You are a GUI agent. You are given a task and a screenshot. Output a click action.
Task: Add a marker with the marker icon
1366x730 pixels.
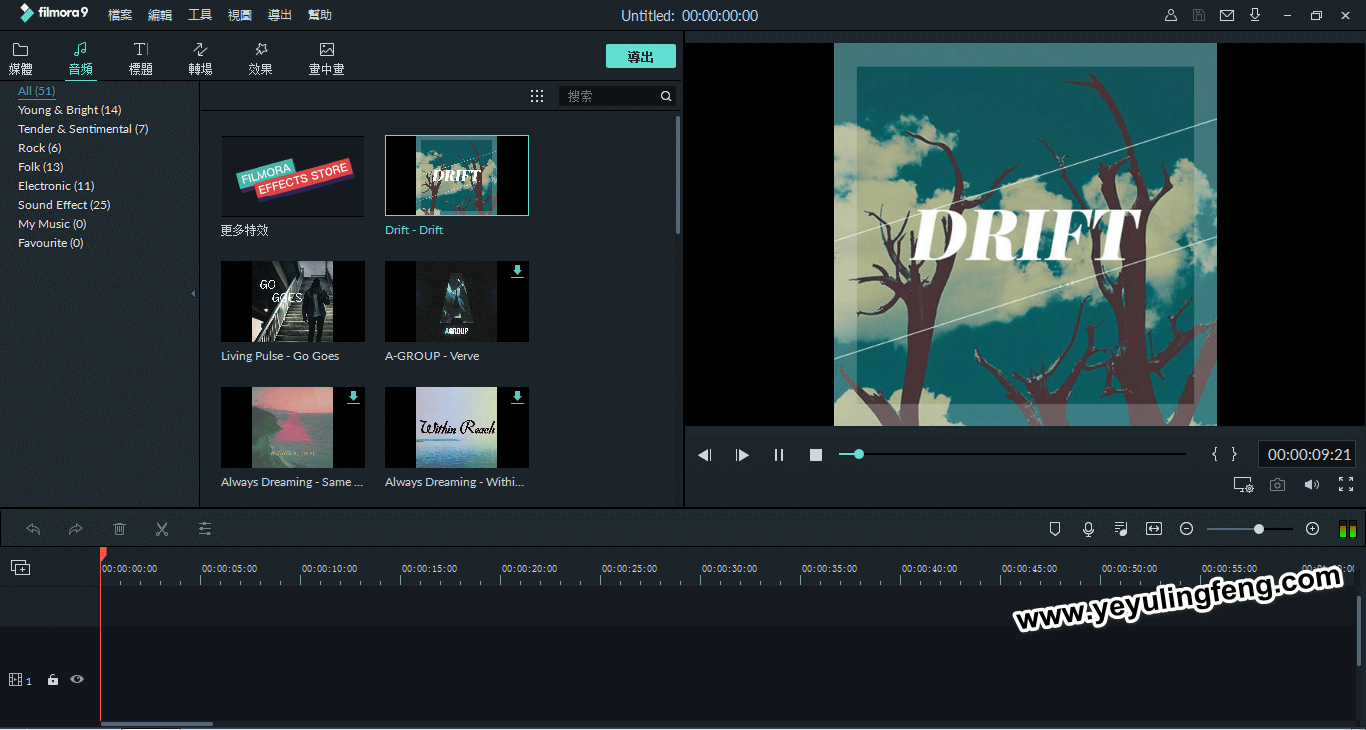(x=1055, y=529)
